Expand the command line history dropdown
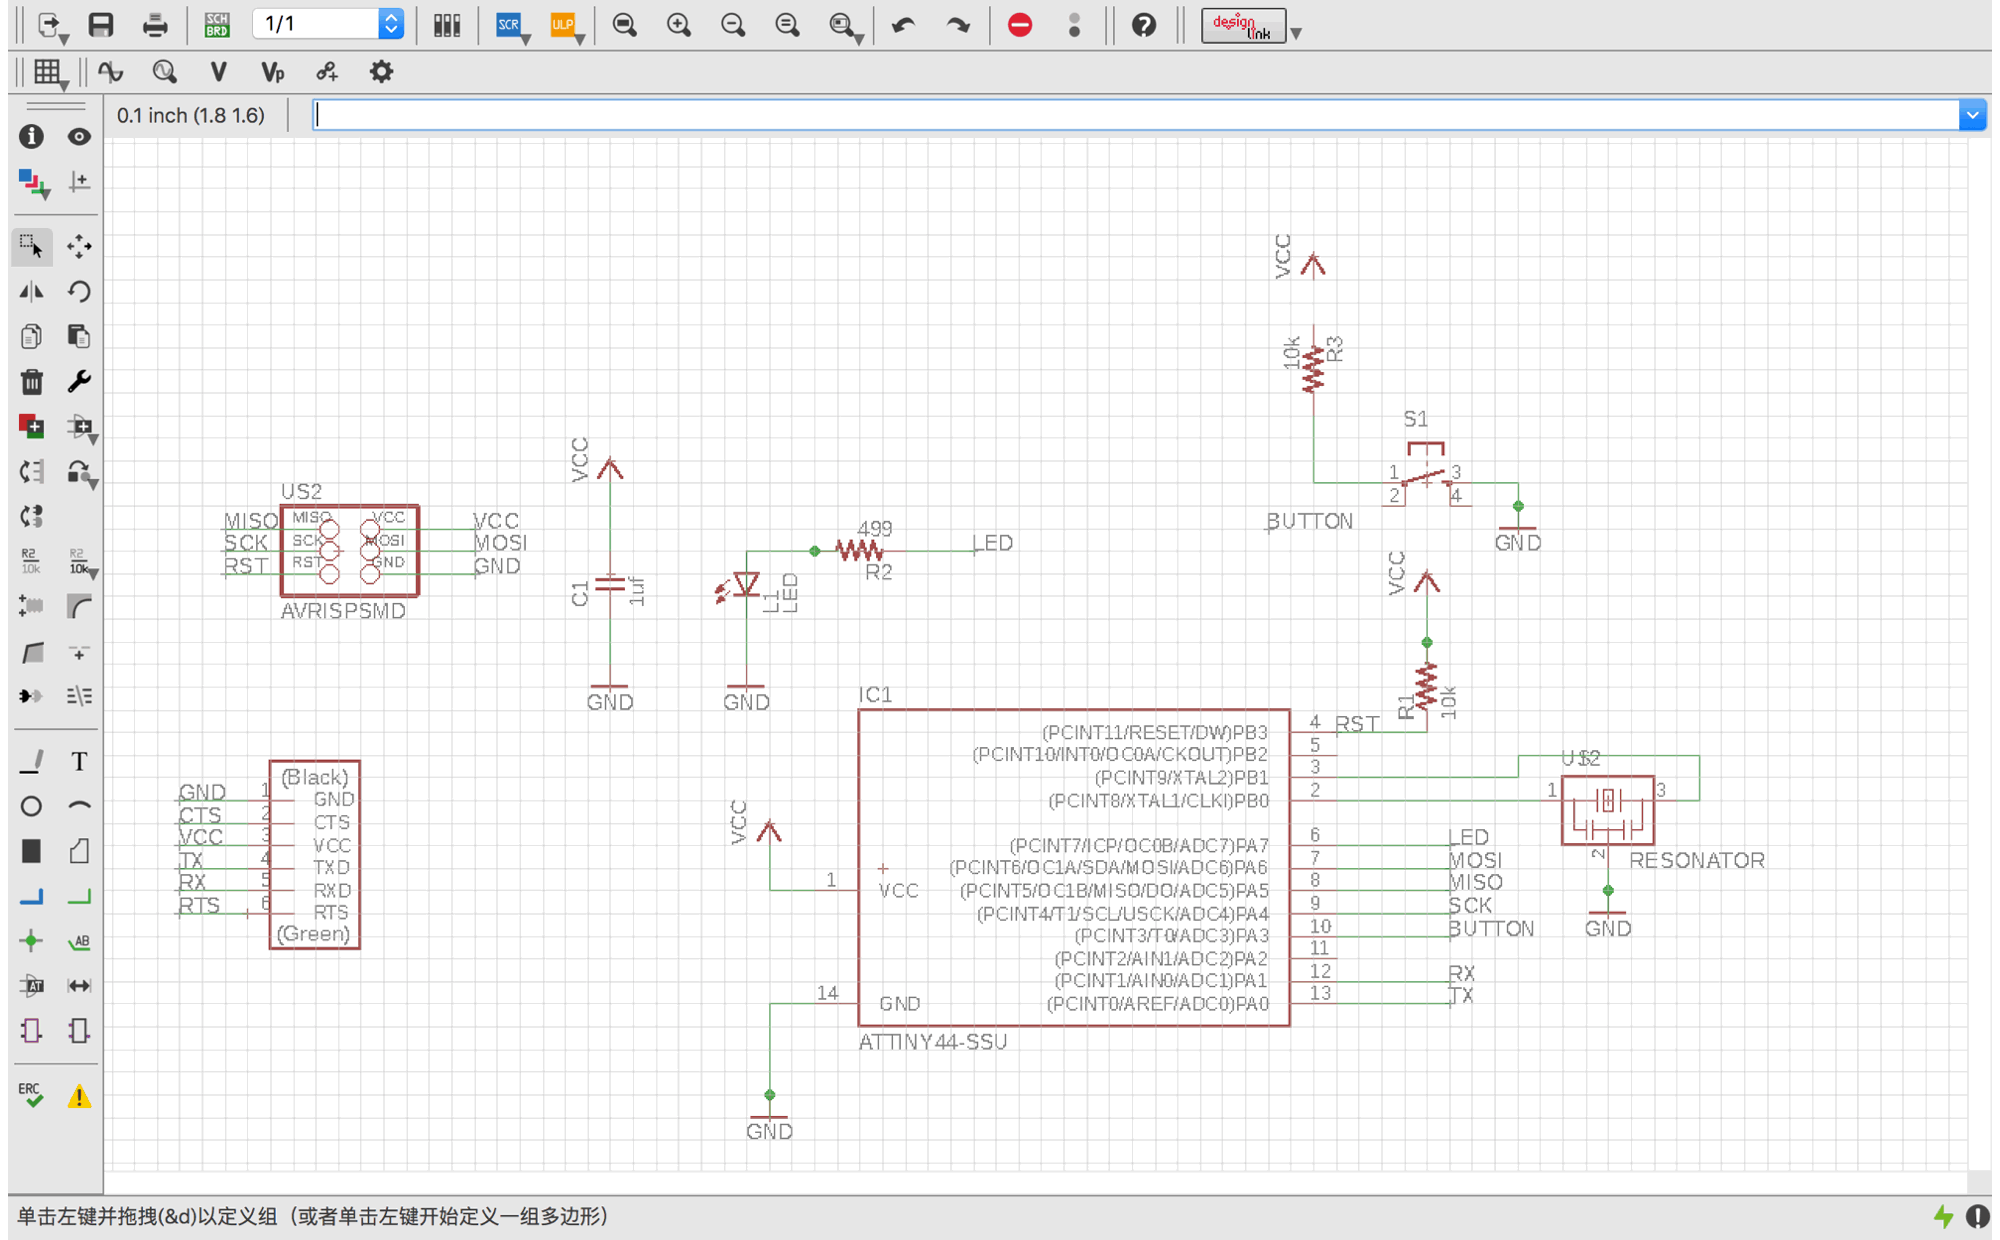Screen dimensions: 2000x1240 click(x=1972, y=115)
